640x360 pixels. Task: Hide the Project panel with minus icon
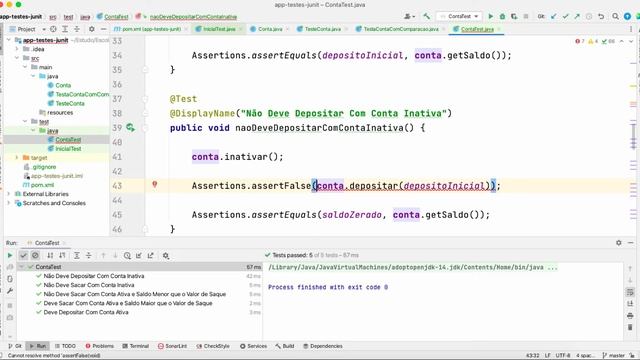(x=103, y=29)
